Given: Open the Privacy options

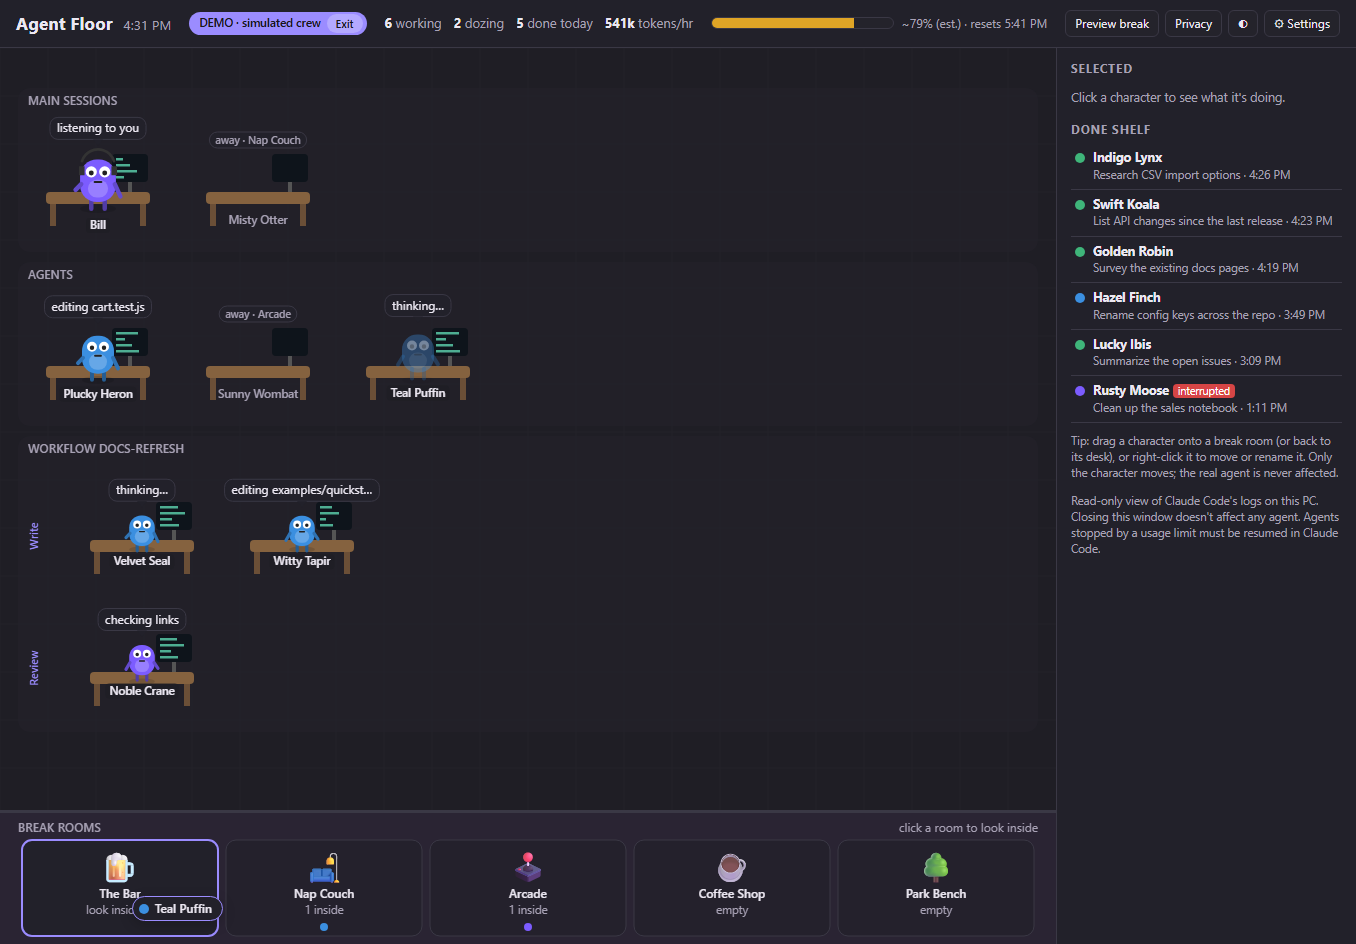Looking at the screenshot, I should (1193, 24).
